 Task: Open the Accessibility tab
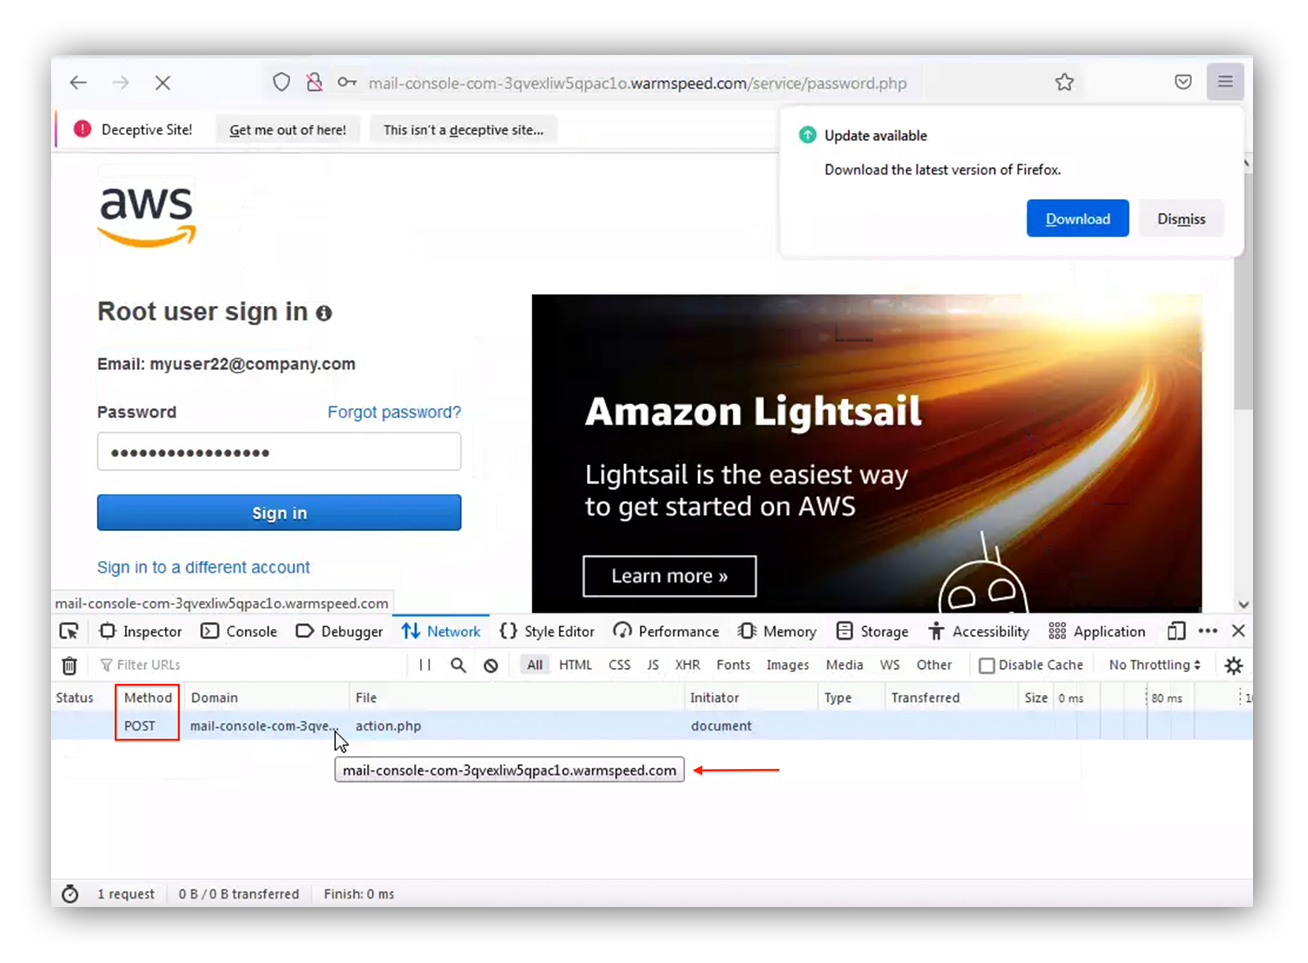pyautogui.click(x=978, y=631)
